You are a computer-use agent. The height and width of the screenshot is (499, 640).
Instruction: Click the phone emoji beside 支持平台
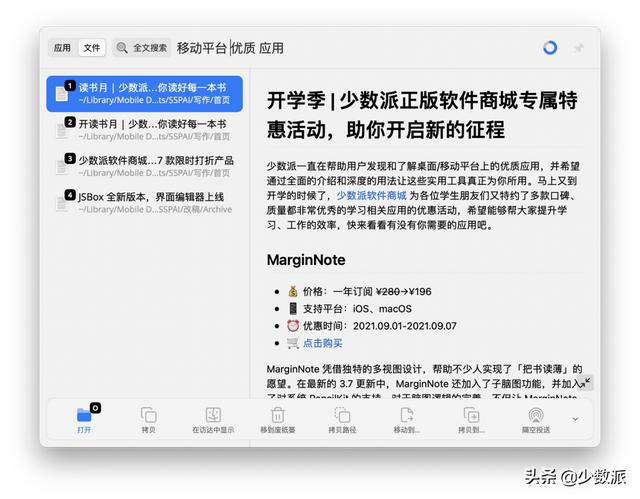click(x=293, y=308)
